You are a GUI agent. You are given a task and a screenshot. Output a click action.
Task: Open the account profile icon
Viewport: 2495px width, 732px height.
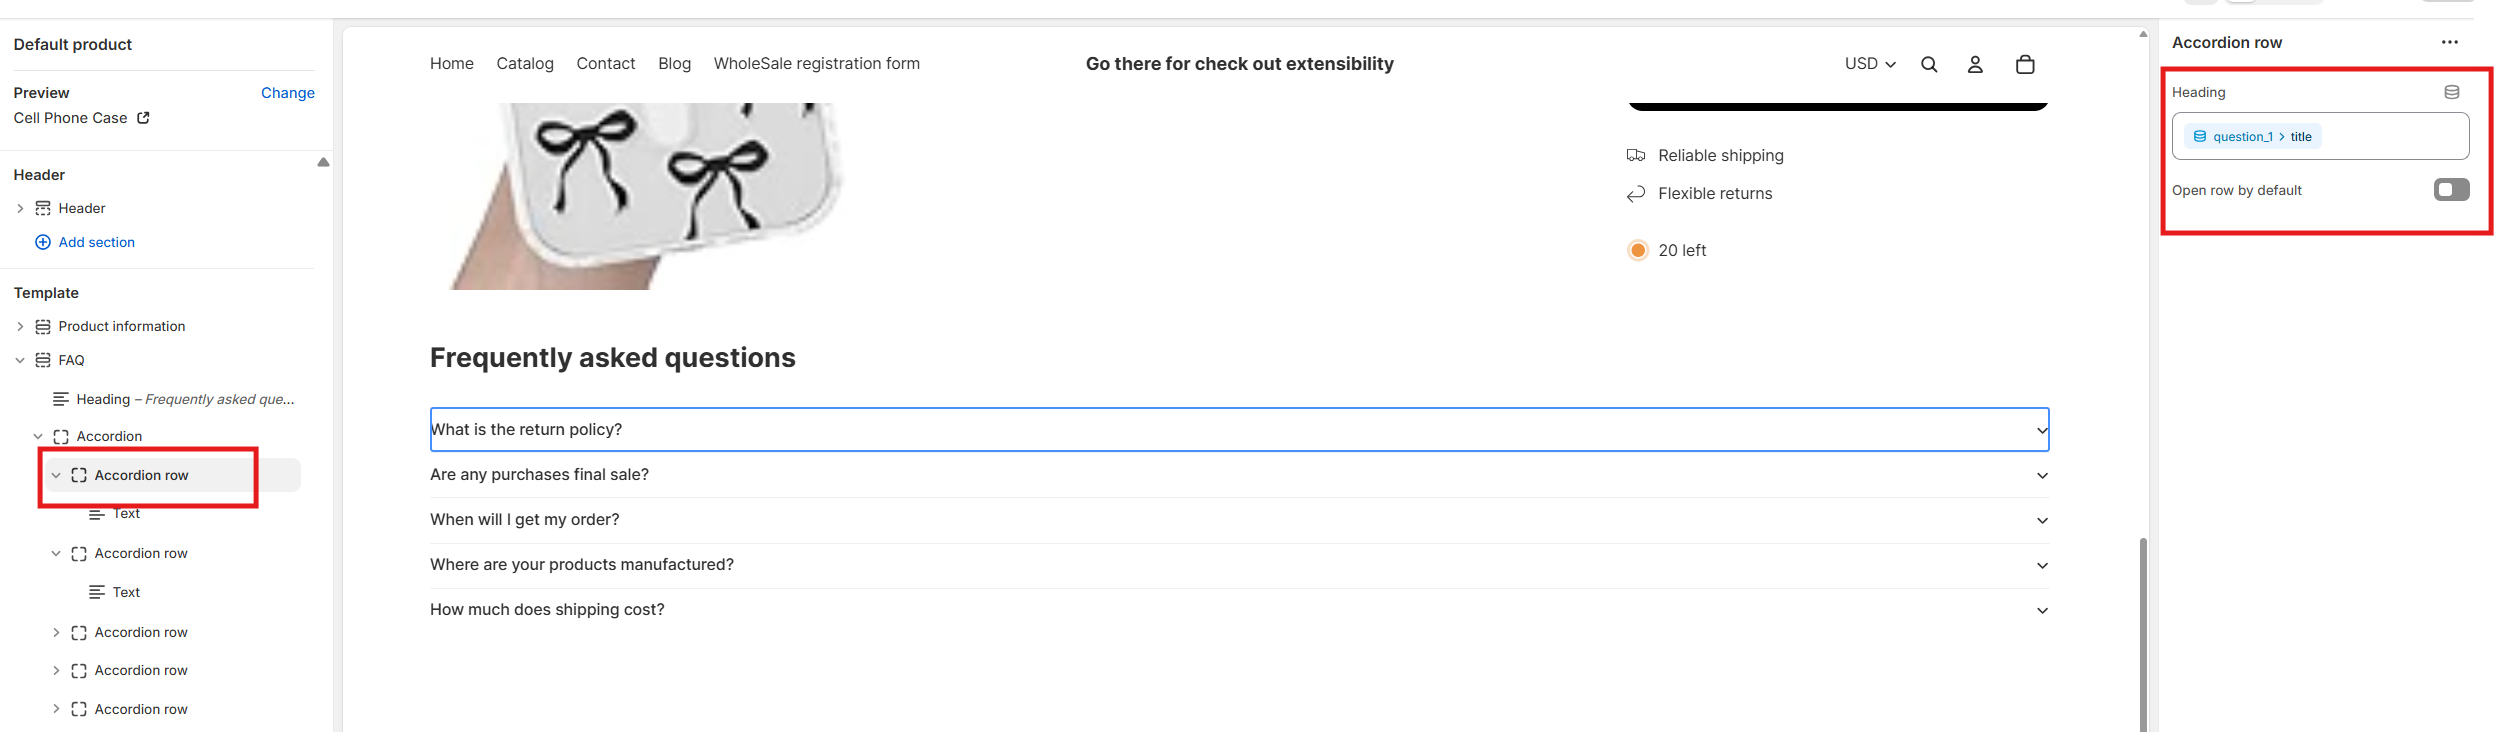(1975, 65)
